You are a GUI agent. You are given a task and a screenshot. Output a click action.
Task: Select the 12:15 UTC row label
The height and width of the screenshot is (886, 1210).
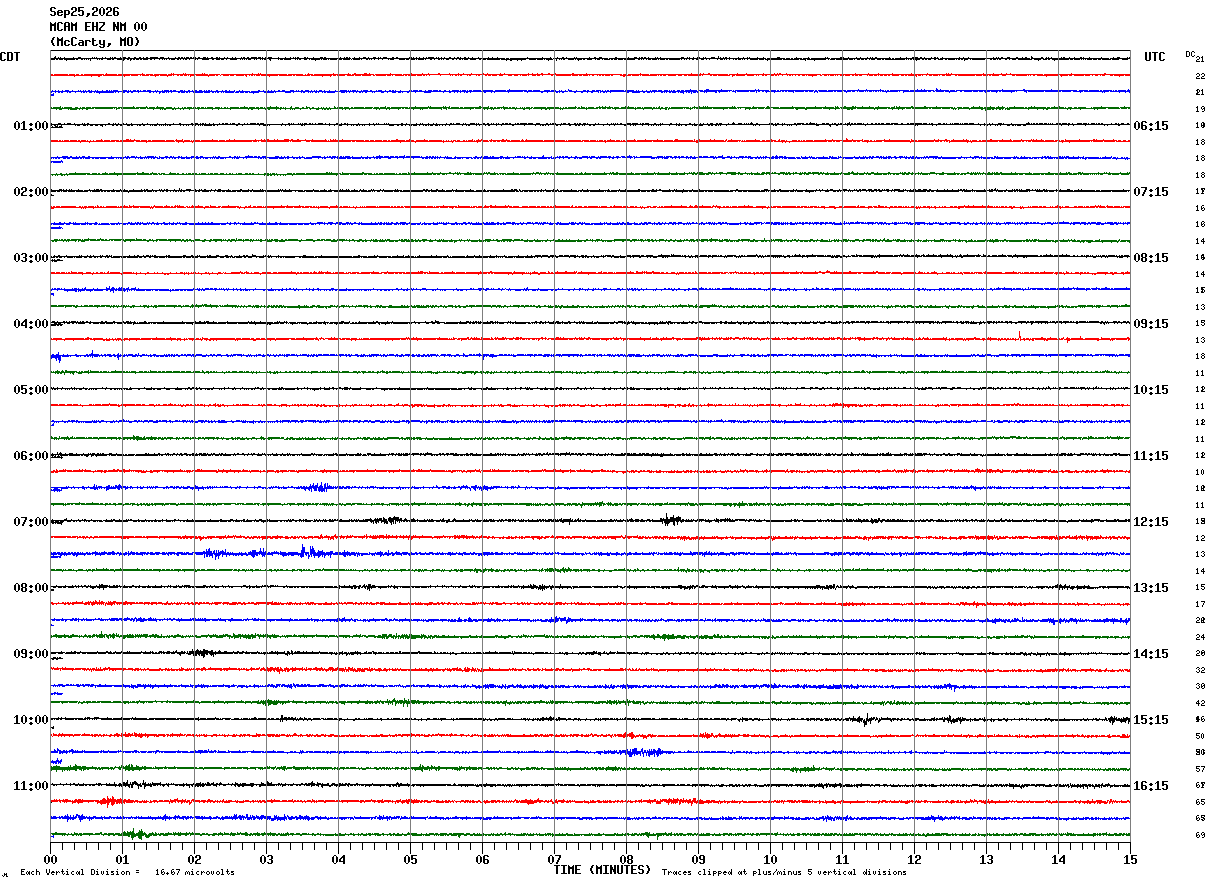[1150, 522]
